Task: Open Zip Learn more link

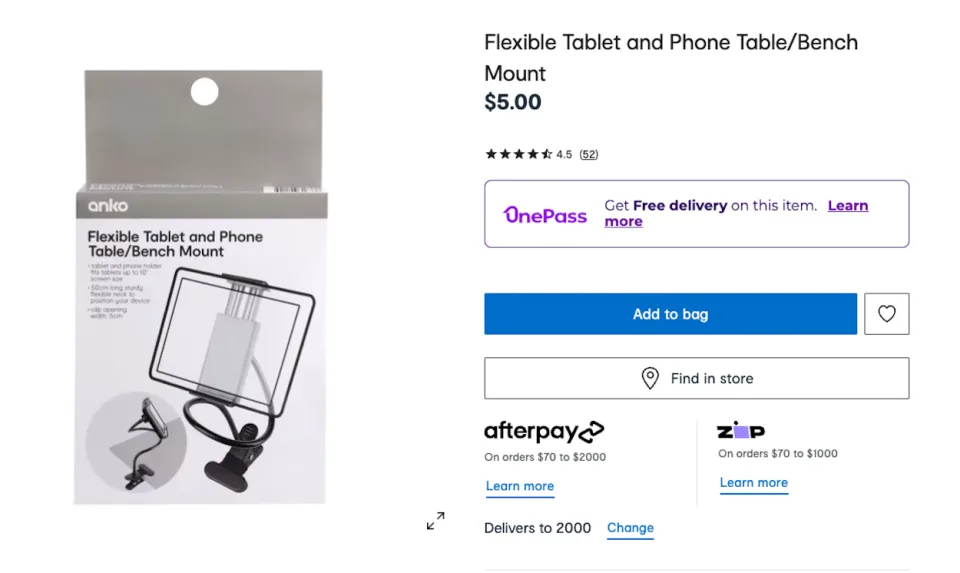Action: pos(754,482)
